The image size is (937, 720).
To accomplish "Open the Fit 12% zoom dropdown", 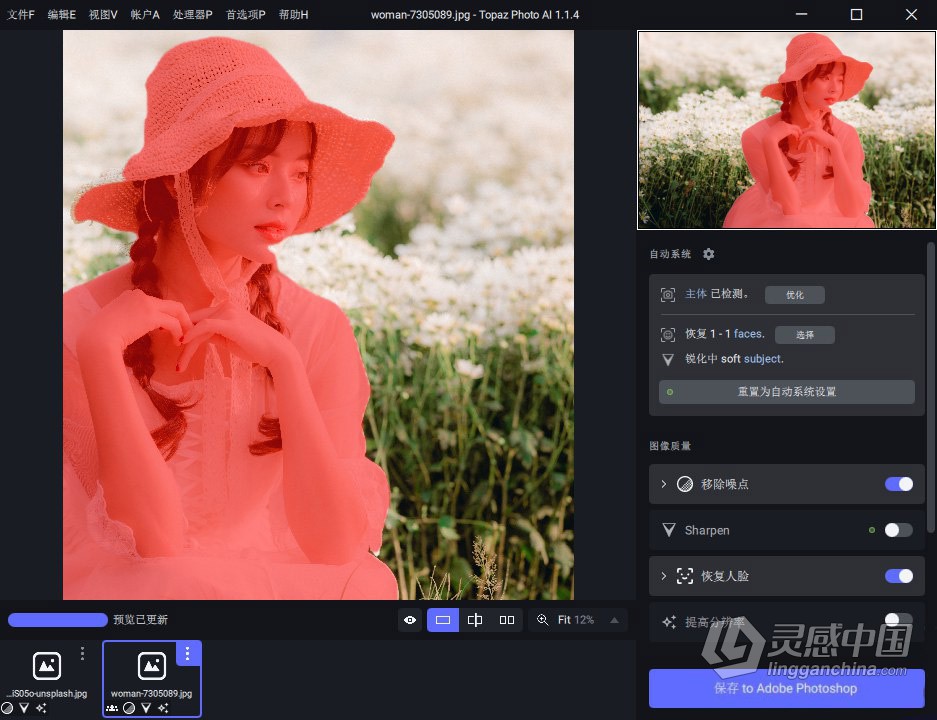I will coord(578,620).
